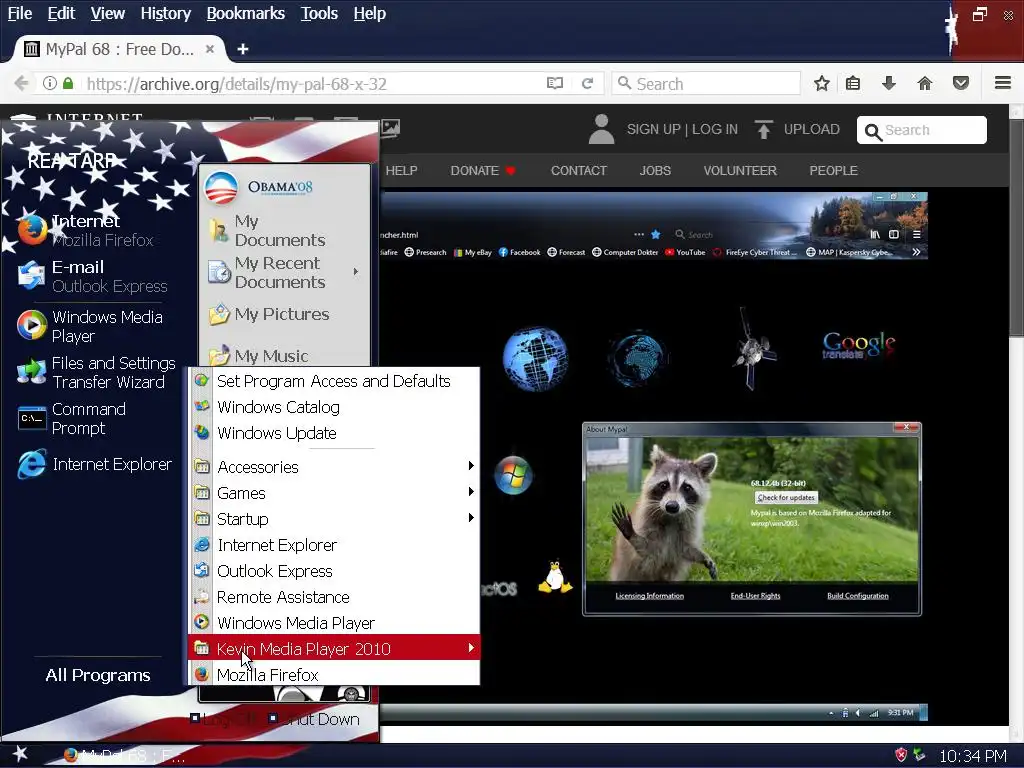Select Windows Update in programs list
The height and width of the screenshot is (768, 1024).
pos(334,433)
